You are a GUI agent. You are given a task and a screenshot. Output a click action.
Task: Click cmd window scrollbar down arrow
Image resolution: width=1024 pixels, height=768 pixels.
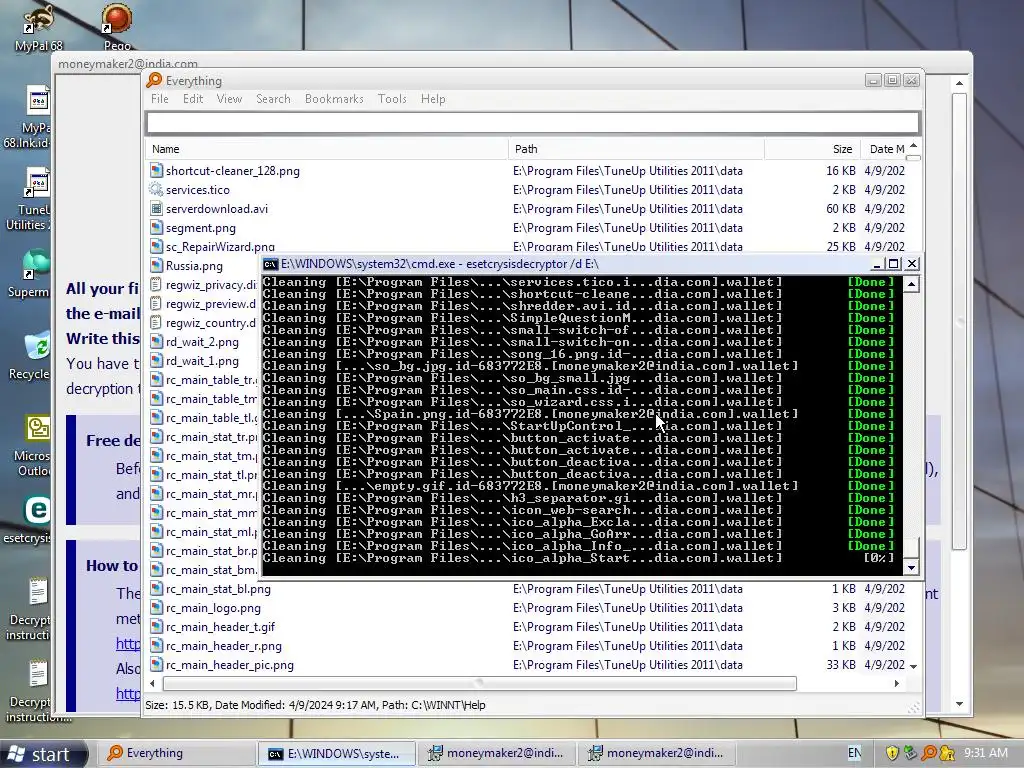[x=911, y=566]
